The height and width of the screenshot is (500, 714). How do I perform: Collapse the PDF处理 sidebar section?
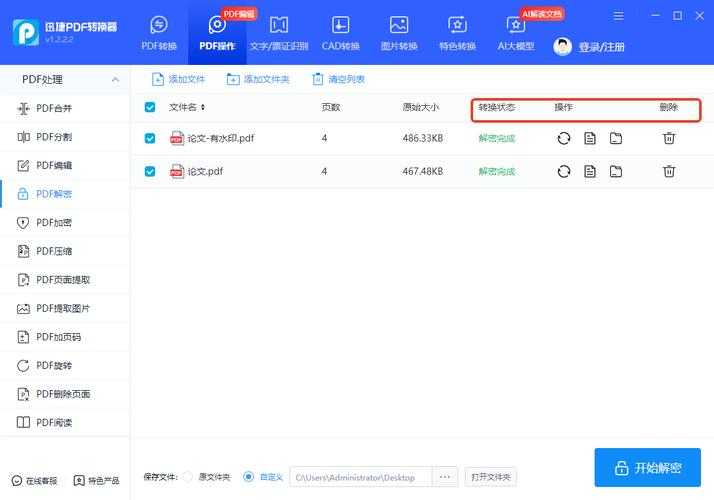pyautogui.click(x=115, y=79)
